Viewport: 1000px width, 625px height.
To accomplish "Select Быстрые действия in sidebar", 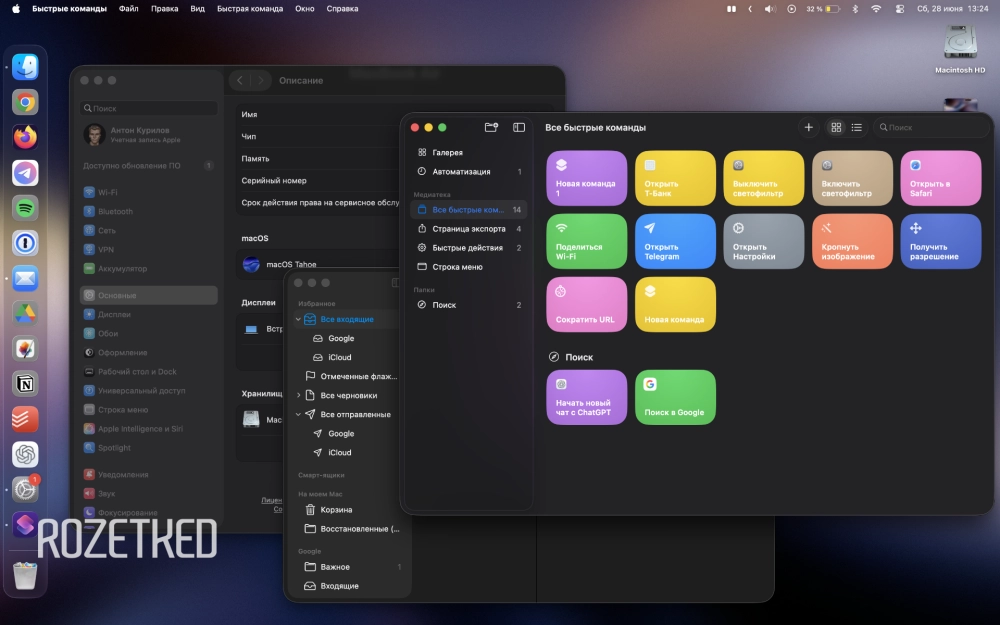I will tap(469, 248).
